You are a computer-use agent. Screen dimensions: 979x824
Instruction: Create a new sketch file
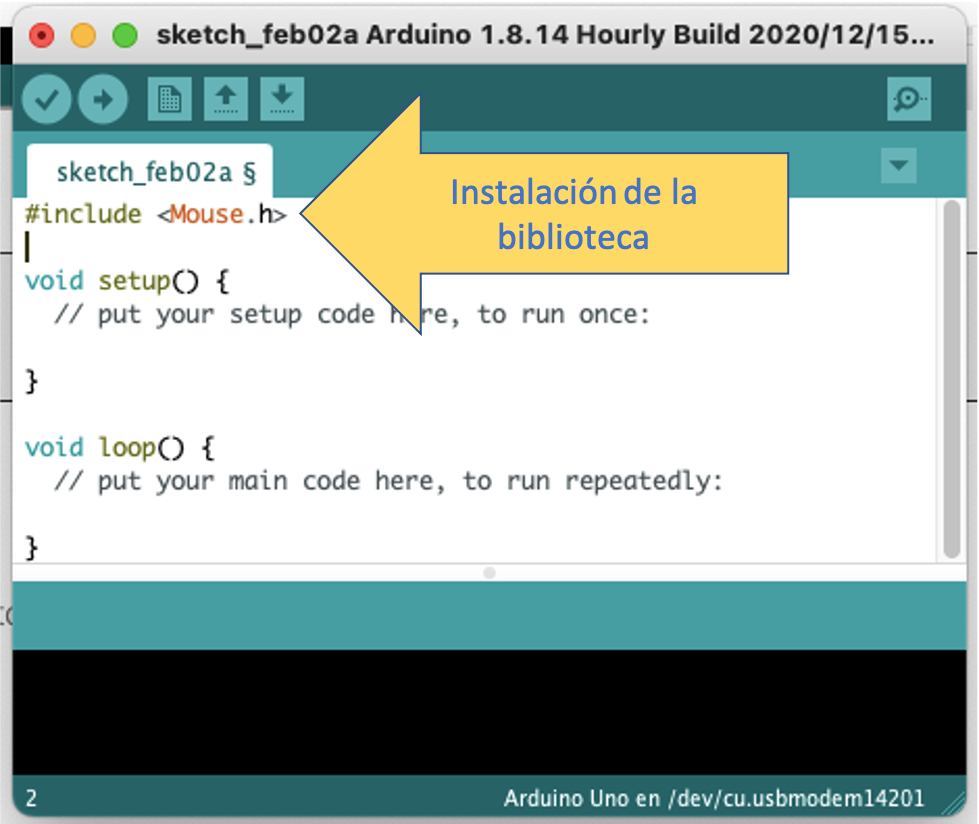169,99
